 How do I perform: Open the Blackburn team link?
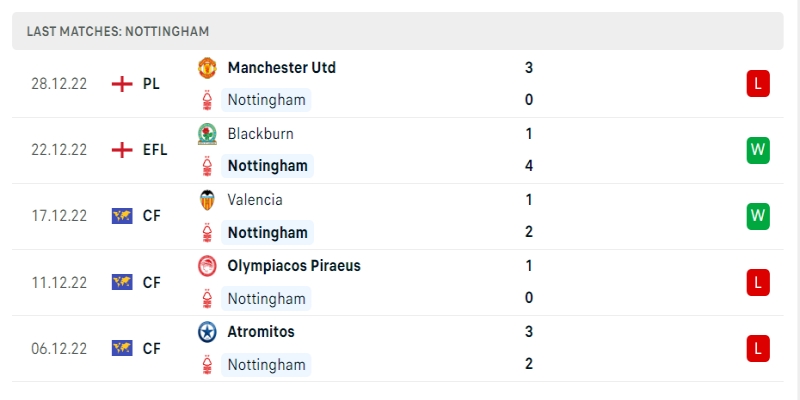260,134
